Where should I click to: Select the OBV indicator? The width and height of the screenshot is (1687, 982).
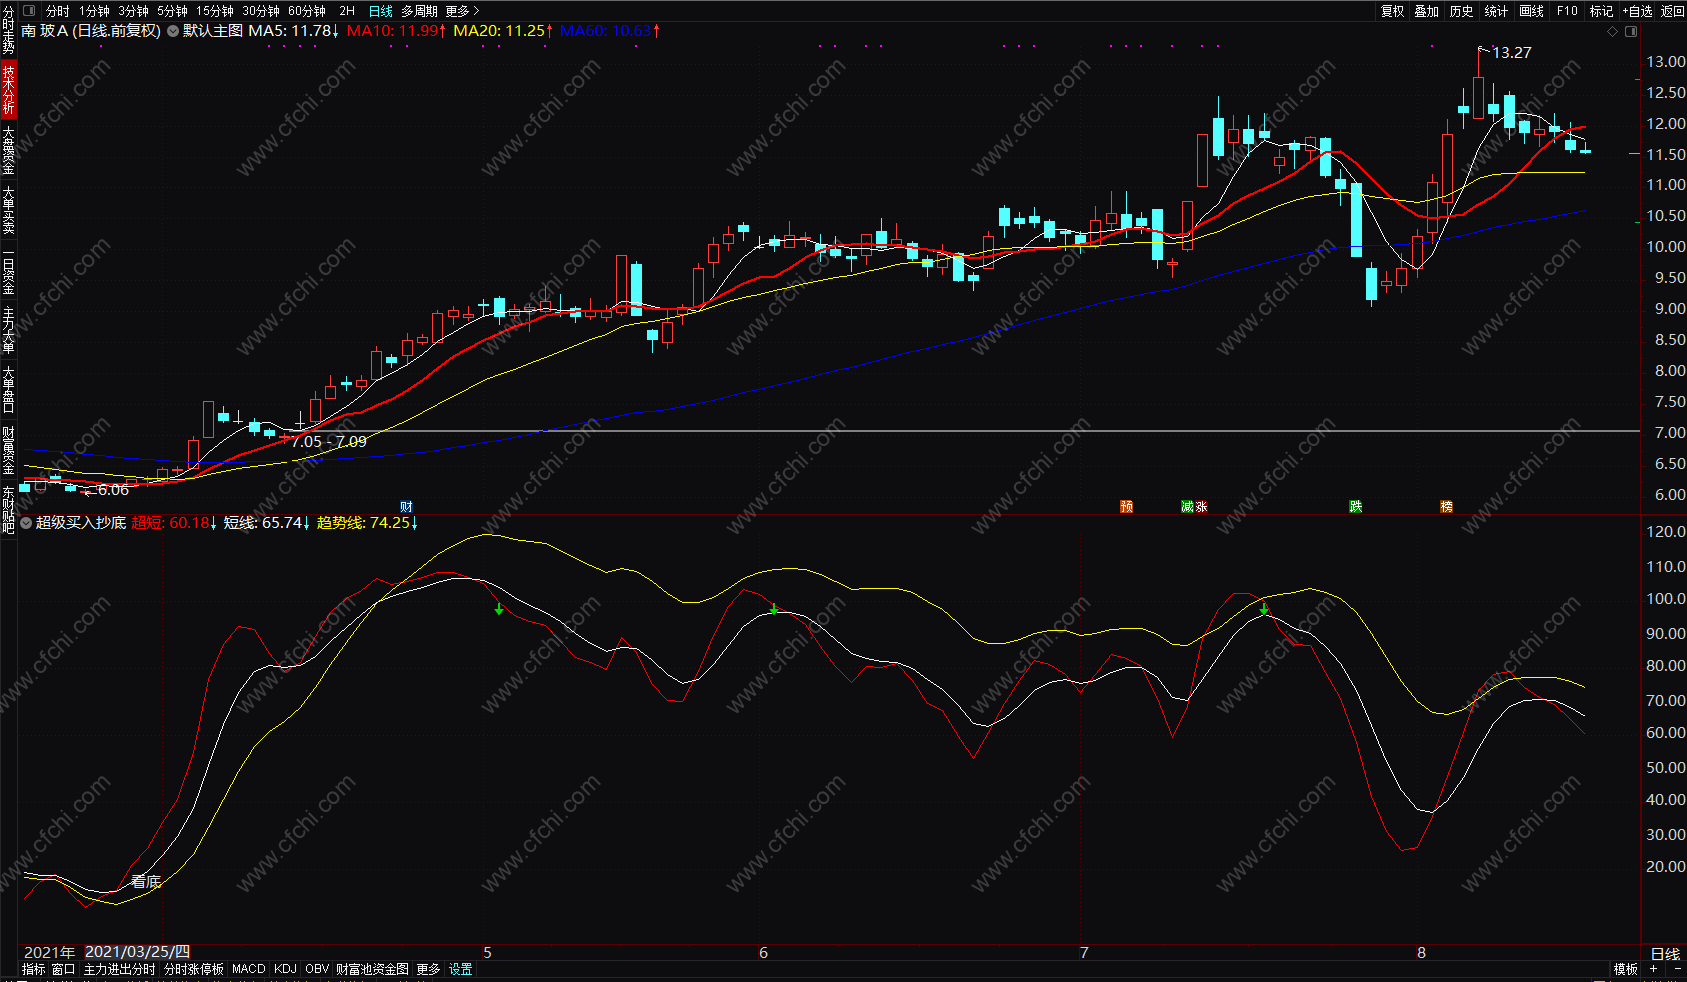(x=317, y=969)
